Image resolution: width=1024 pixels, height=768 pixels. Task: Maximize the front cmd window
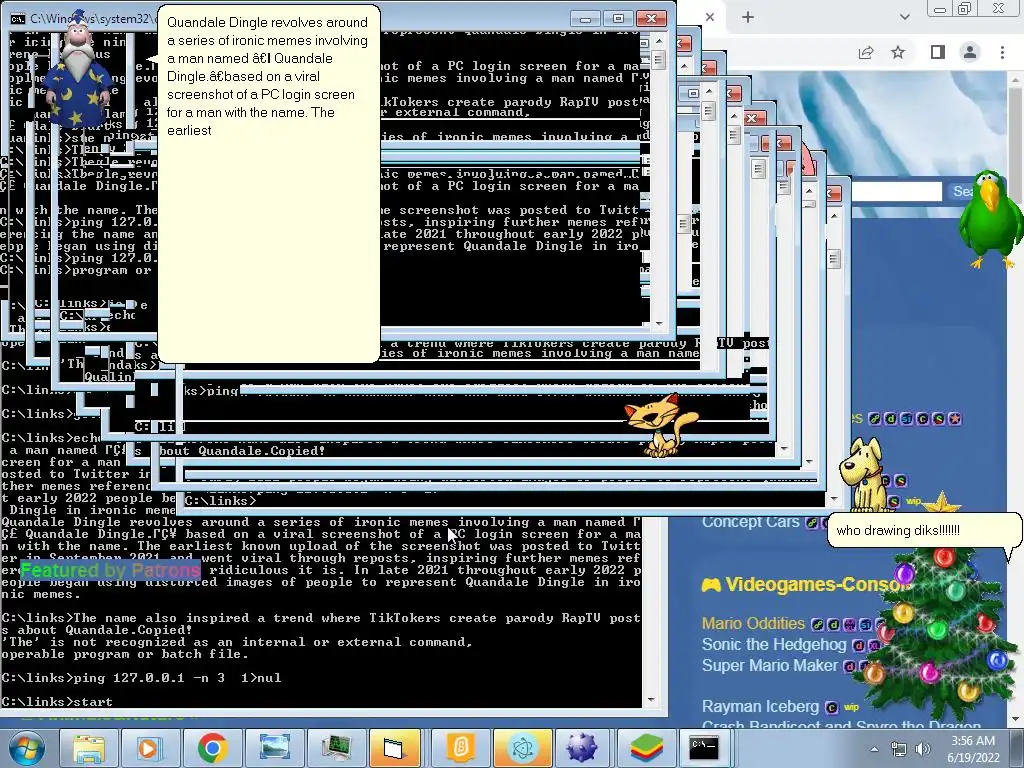click(x=618, y=18)
